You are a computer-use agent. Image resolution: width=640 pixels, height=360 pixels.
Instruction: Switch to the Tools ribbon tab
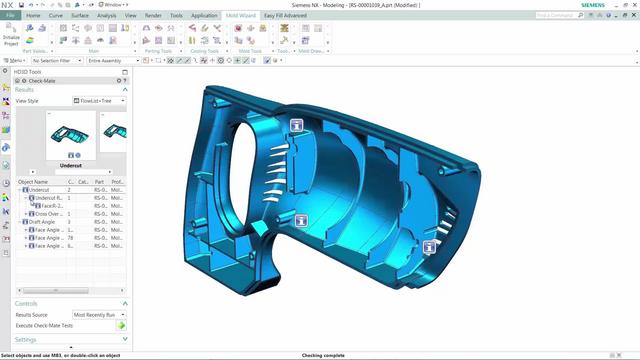click(176, 16)
